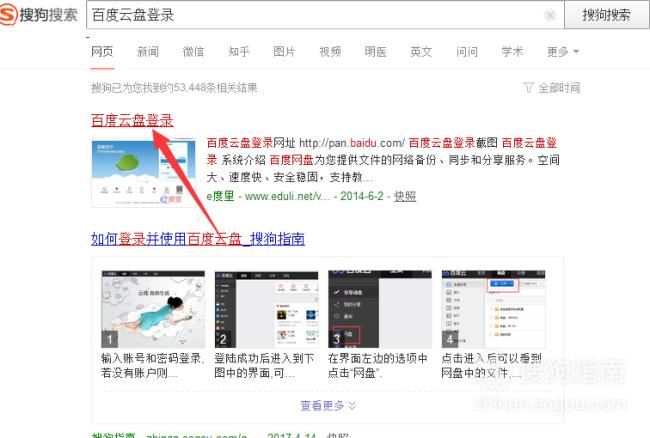
Task: Switch to the 新闻 tab
Action: click(148, 52)
